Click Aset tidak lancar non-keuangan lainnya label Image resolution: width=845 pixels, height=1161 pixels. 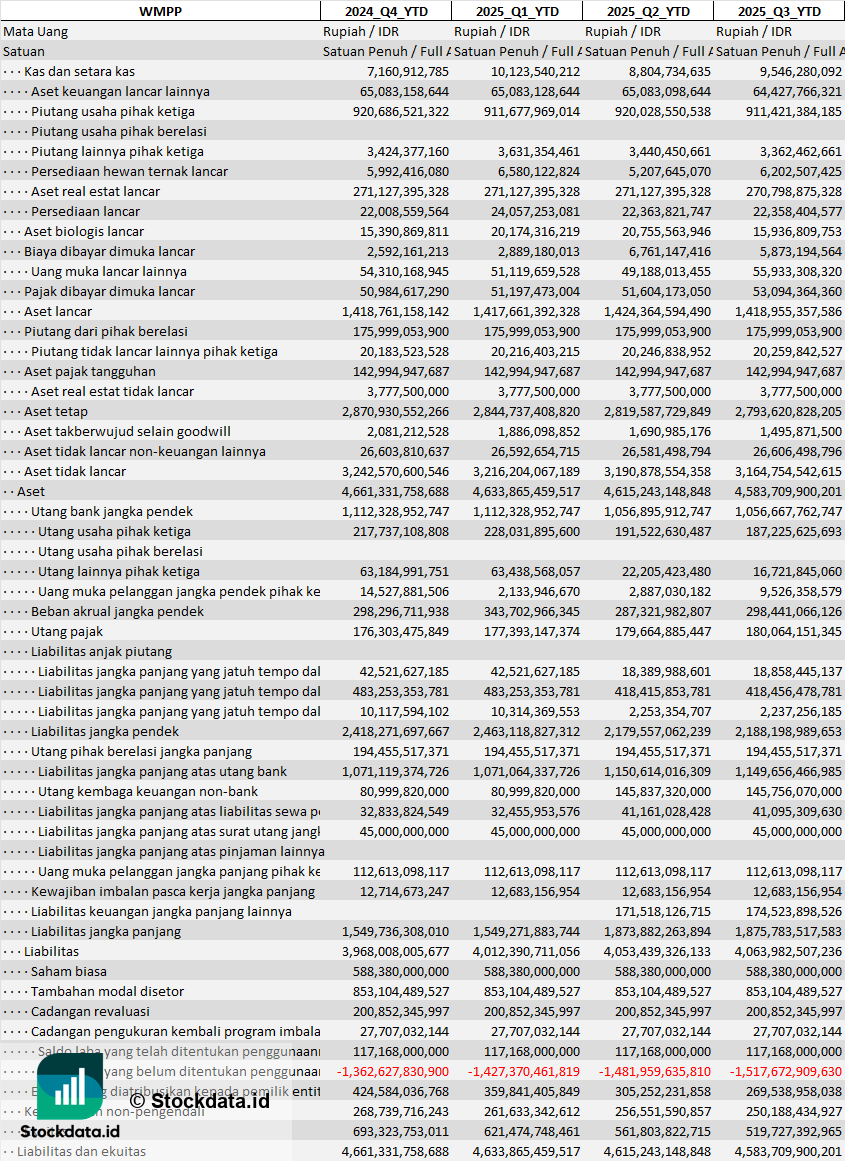point(144,452)
